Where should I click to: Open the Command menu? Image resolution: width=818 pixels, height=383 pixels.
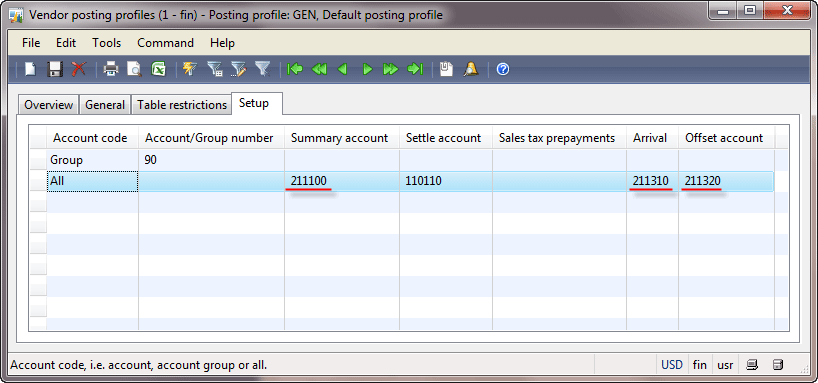[165, 43]
